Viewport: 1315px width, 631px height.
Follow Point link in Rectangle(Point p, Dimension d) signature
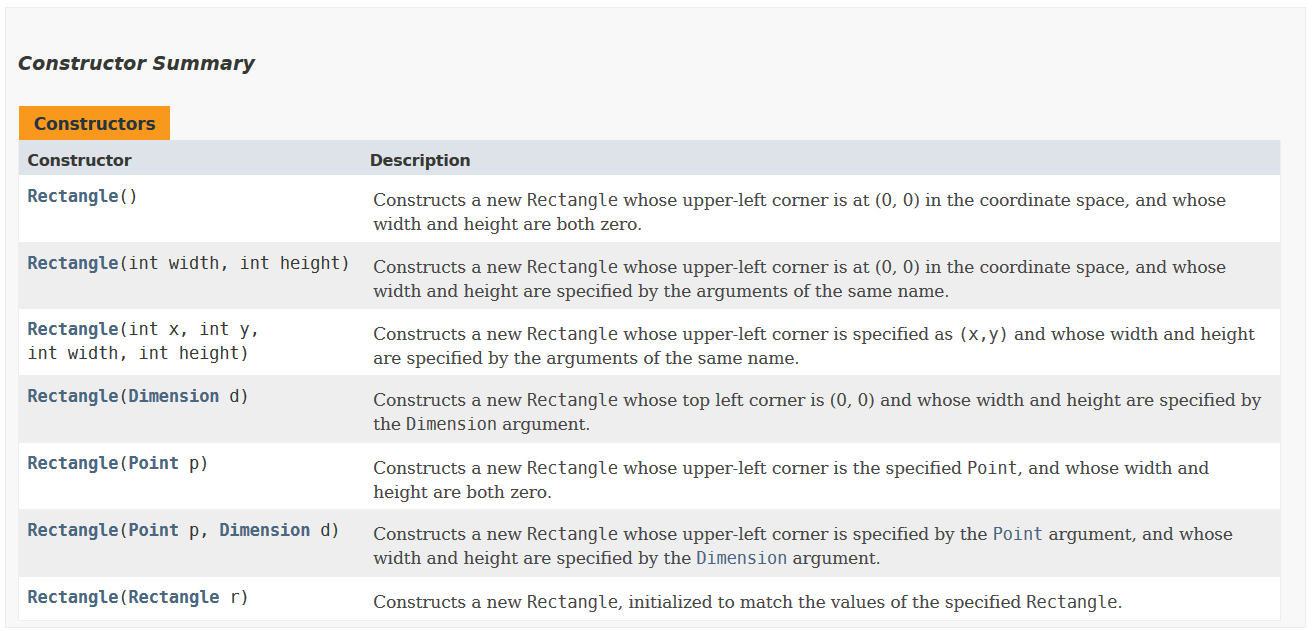(x=153, y=531)
